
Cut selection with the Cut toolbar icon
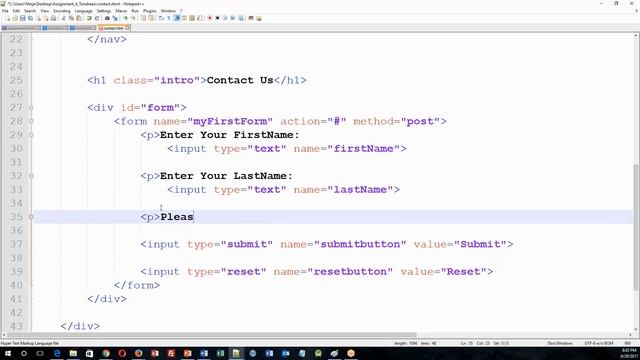pos(63,18)
